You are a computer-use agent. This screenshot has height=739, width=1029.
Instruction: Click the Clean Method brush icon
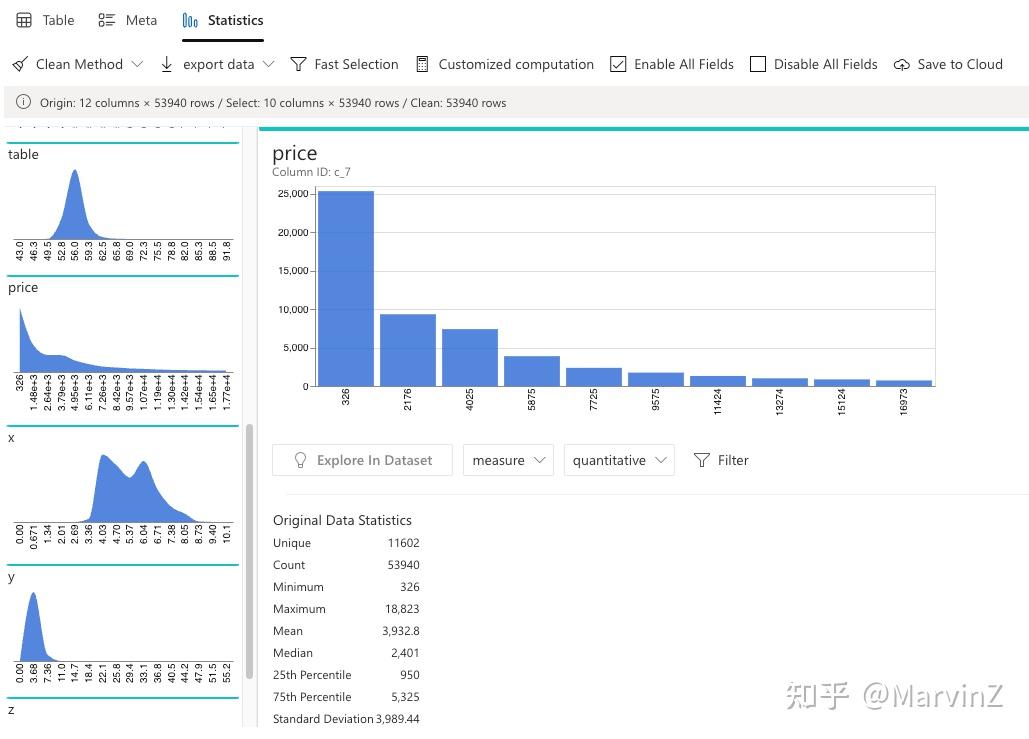[x=20, y=64]
